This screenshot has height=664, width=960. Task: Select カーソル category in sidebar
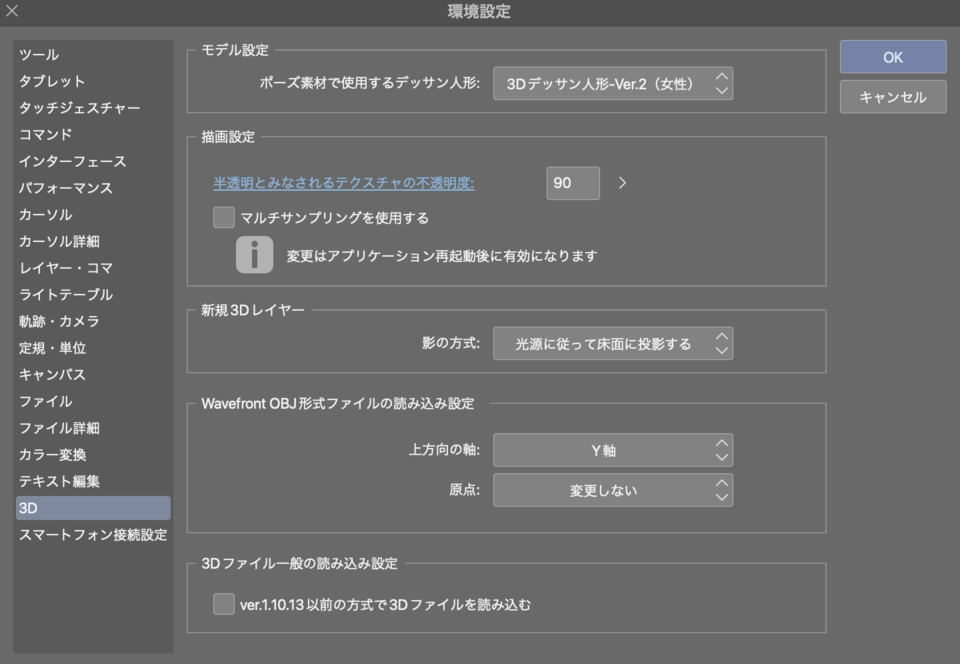point(93,214)
